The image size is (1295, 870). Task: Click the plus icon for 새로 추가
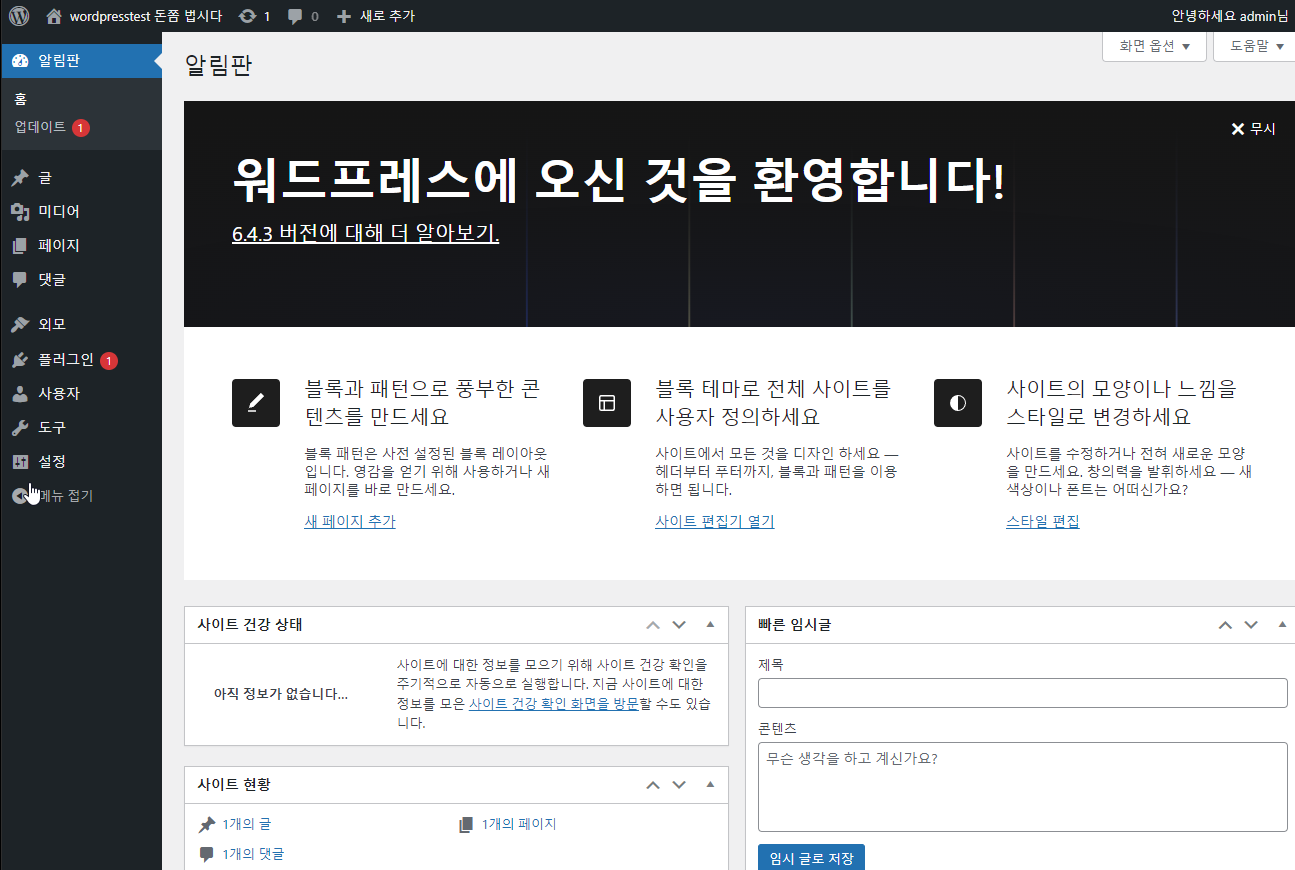[344, 16]
